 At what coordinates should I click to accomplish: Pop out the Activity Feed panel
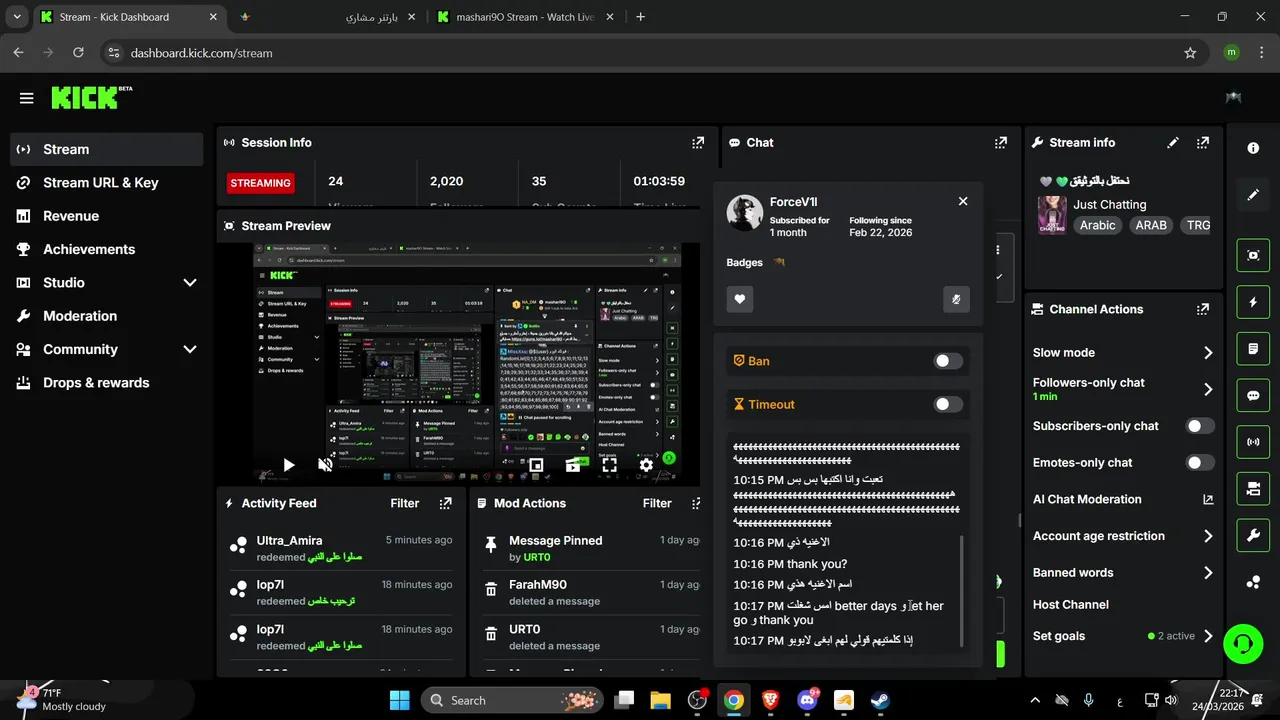click(x=445, y=503)
